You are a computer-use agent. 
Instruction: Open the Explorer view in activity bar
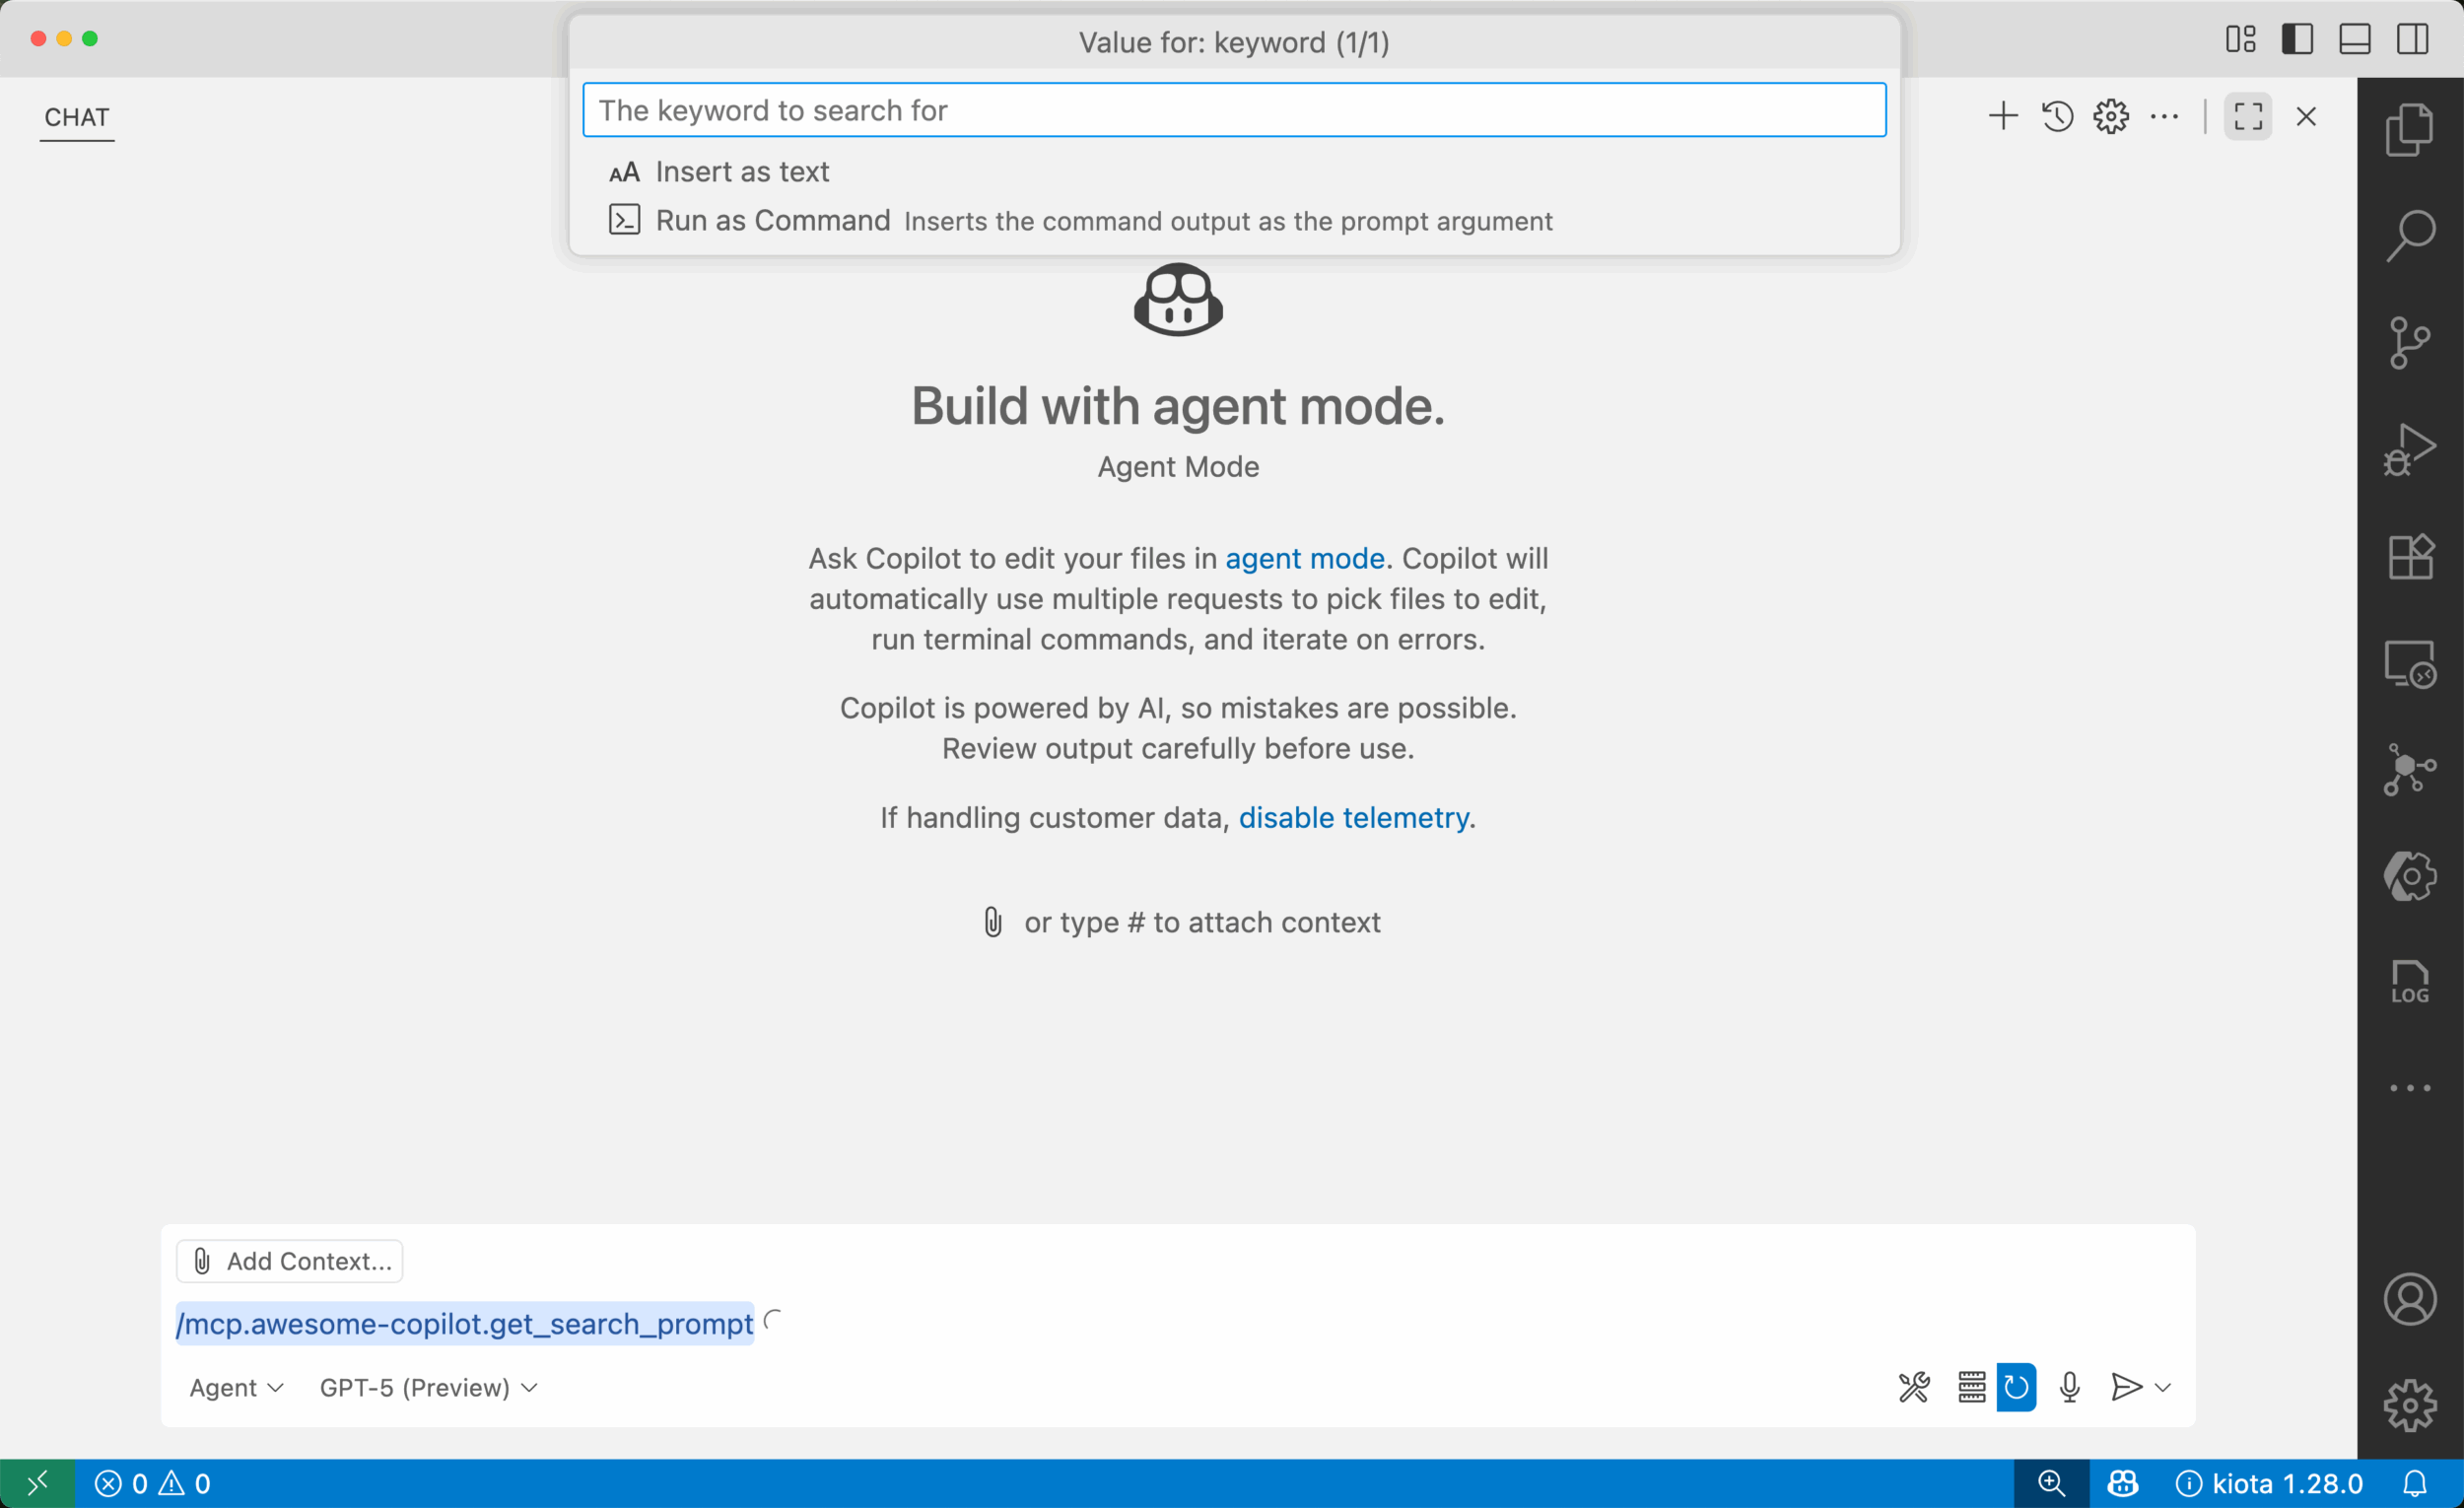2409,130
